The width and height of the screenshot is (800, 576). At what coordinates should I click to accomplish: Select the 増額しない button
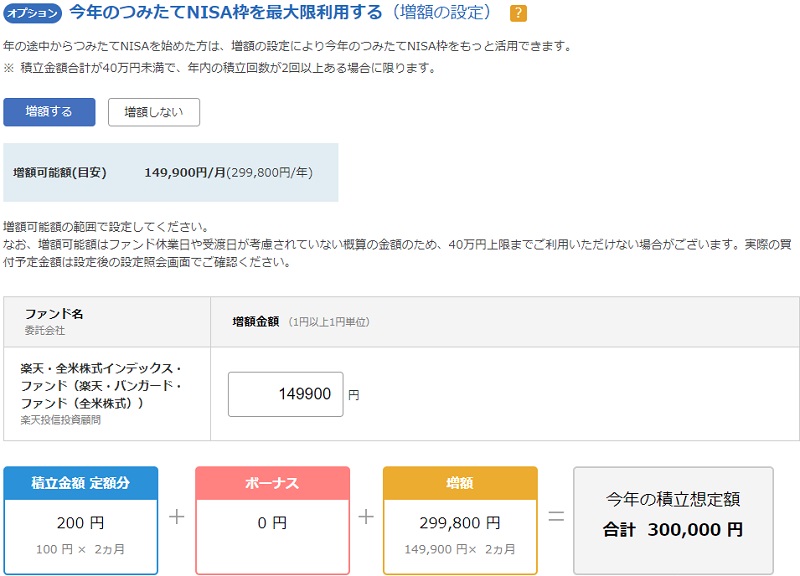tap(154, 112)
